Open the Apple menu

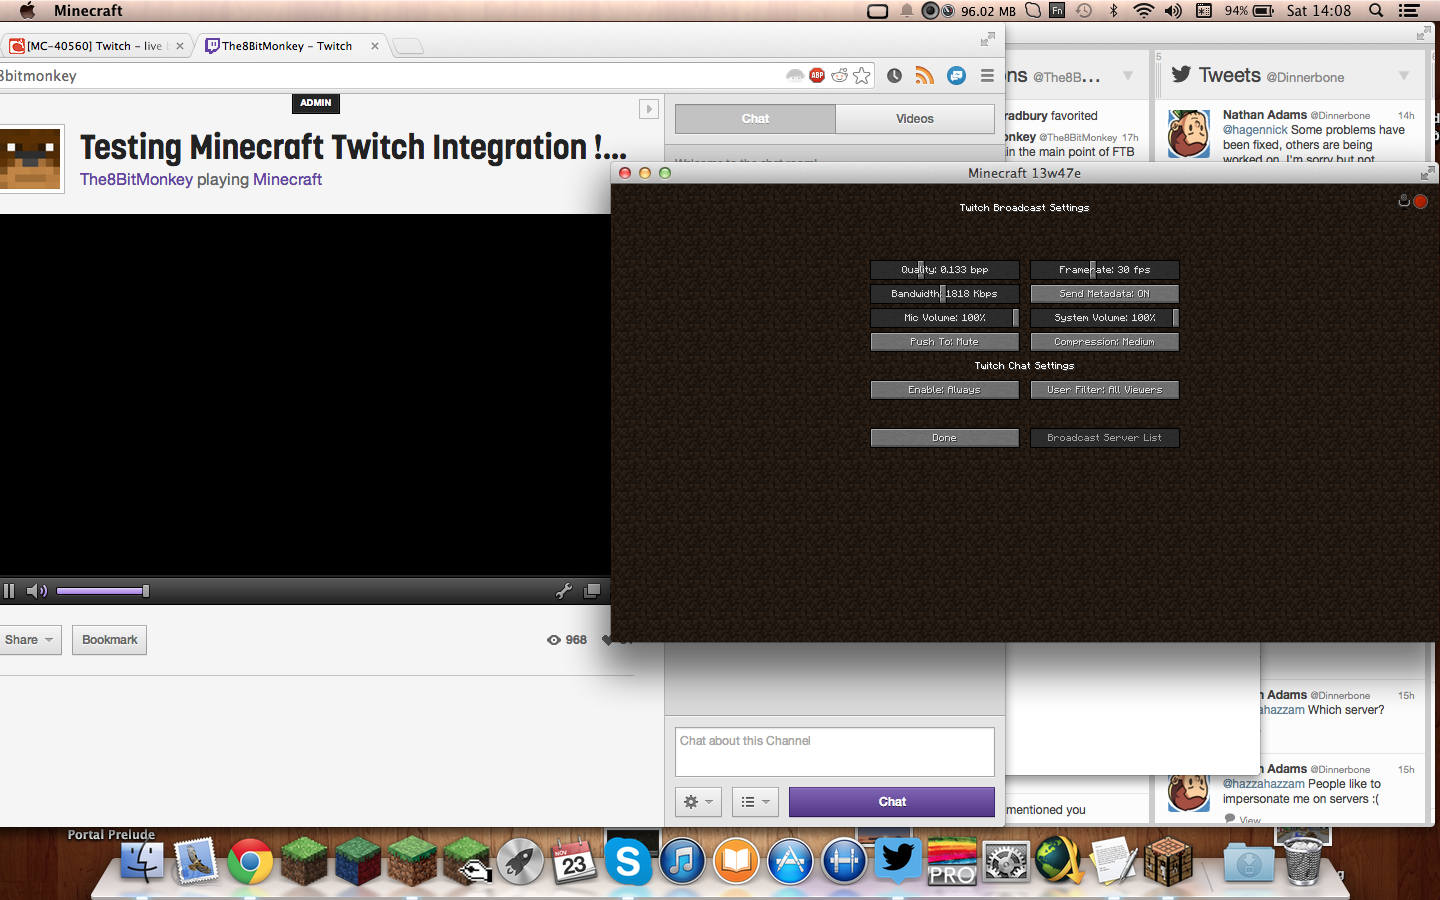27,11
